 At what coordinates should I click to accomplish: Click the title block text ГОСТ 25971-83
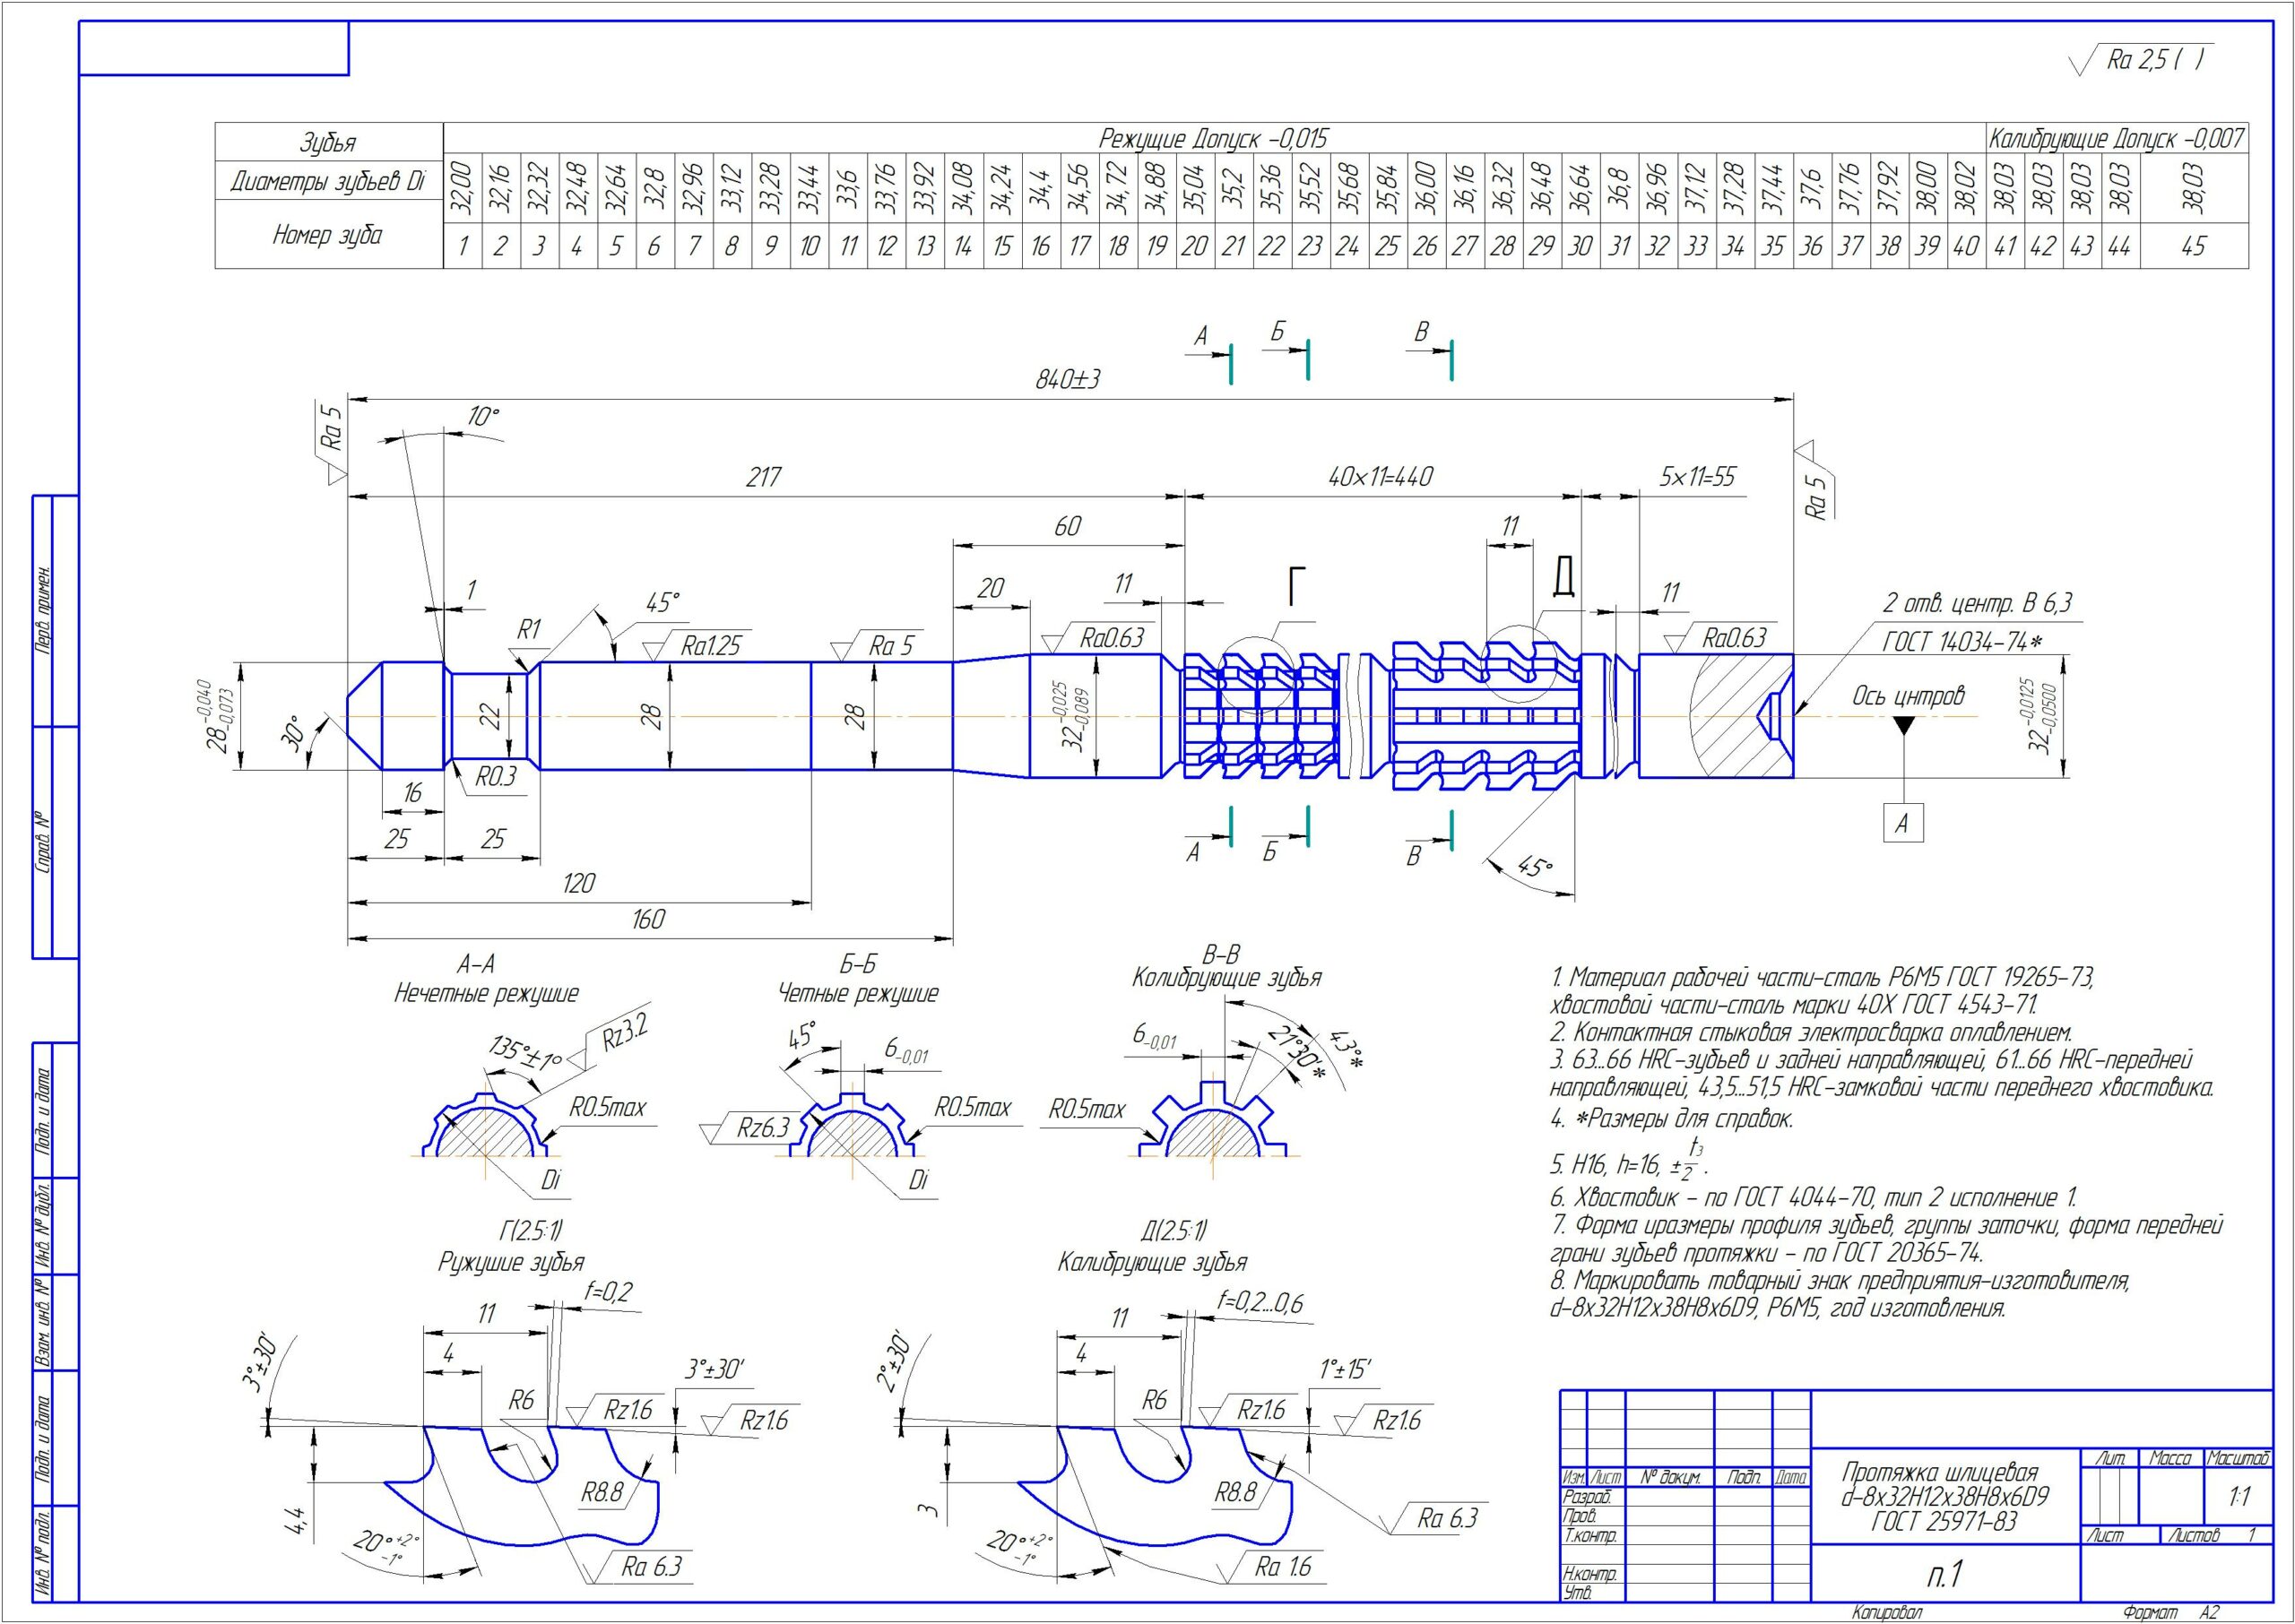(1943, 1522)
